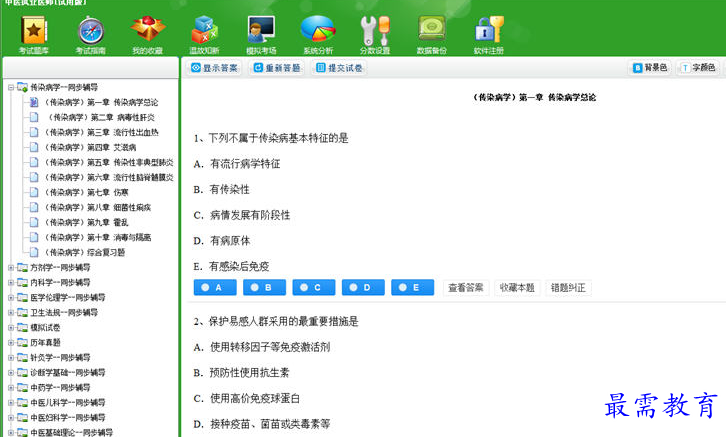The image size is (726, 437).
Task: Select answer option A for question 1
Action: (x=213, y=288)
